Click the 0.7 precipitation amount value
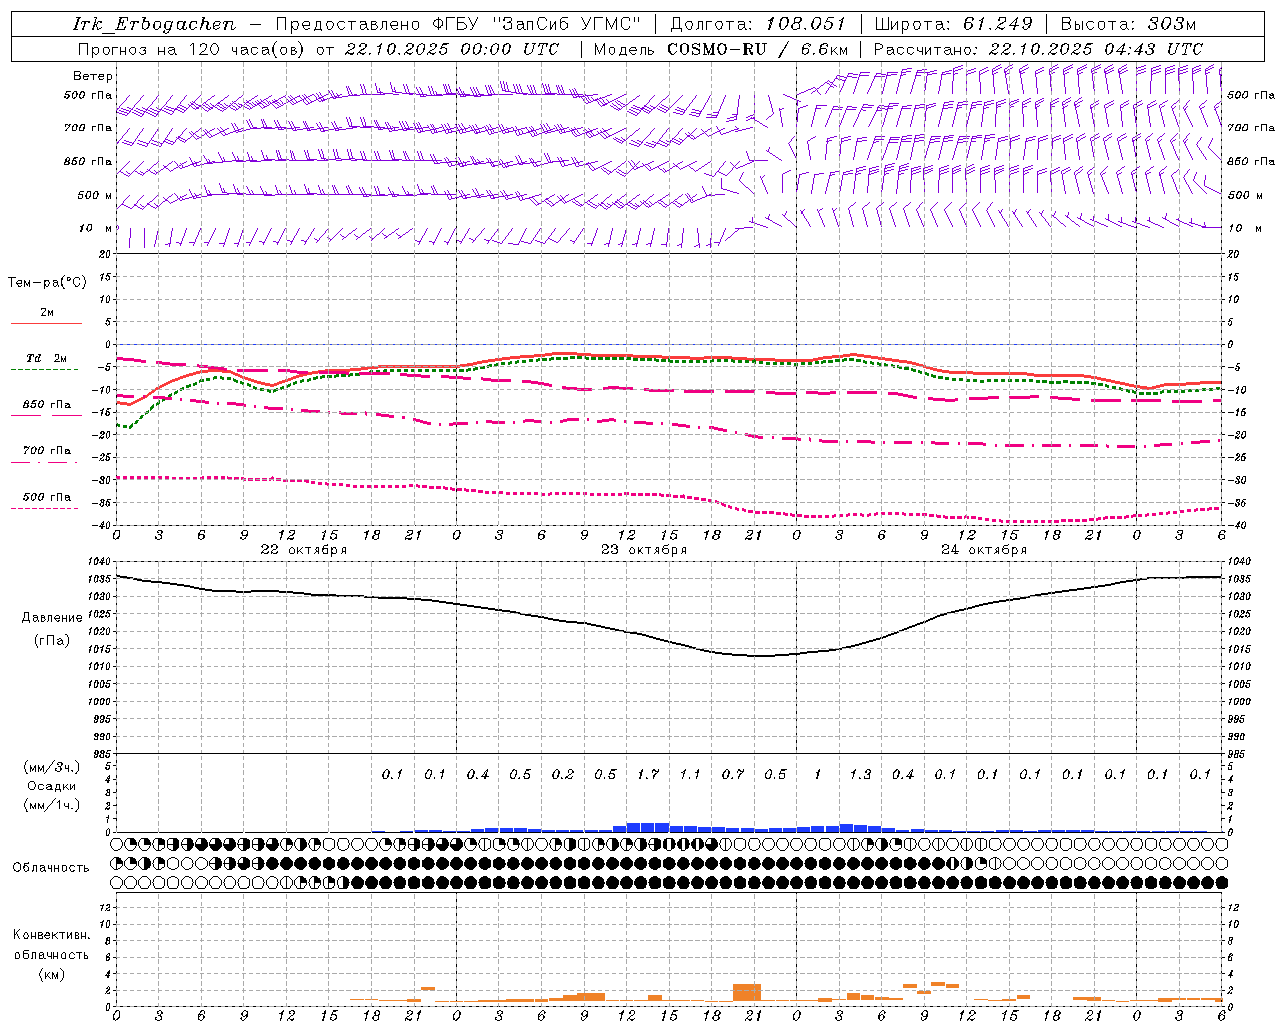This screenshot has width=1280, height=1024. (733, 774)
